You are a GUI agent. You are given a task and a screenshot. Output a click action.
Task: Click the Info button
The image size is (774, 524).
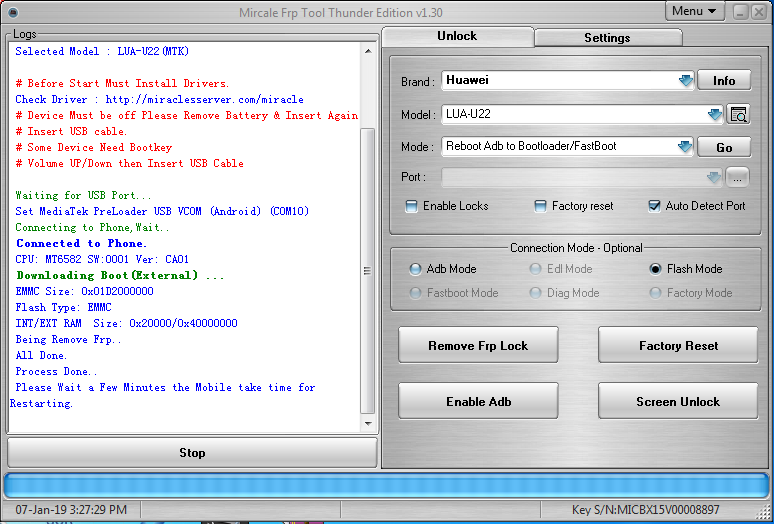pos(724,80)
